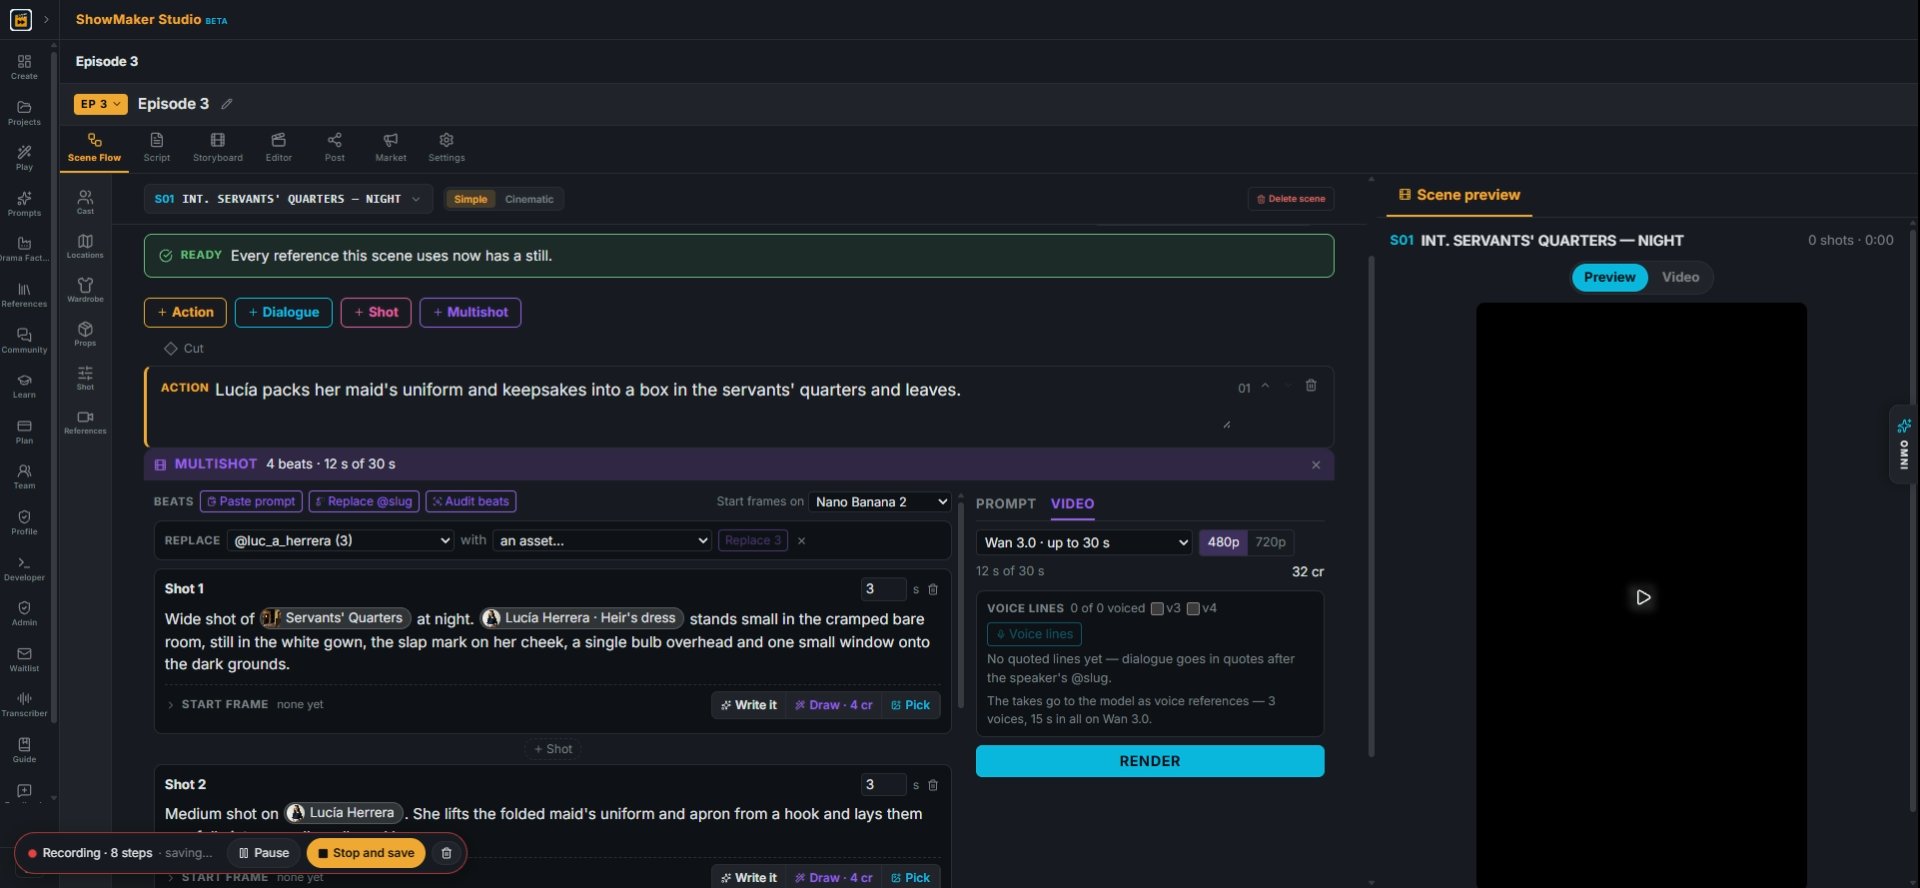Select Simple scene mode
Viewport: 1920px width, 888px height.
pyautogui.click(x=470, y=199)
